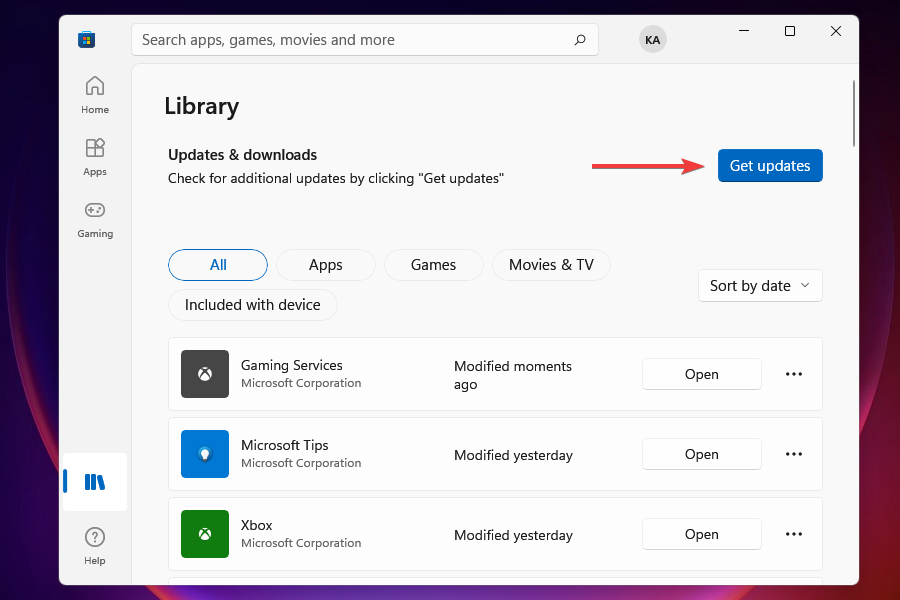The height and width of the screenshot is (600, 900).
Task: Click the Microsoft Tips app icon
Action: pyautogui.click(x=205, y=454)
